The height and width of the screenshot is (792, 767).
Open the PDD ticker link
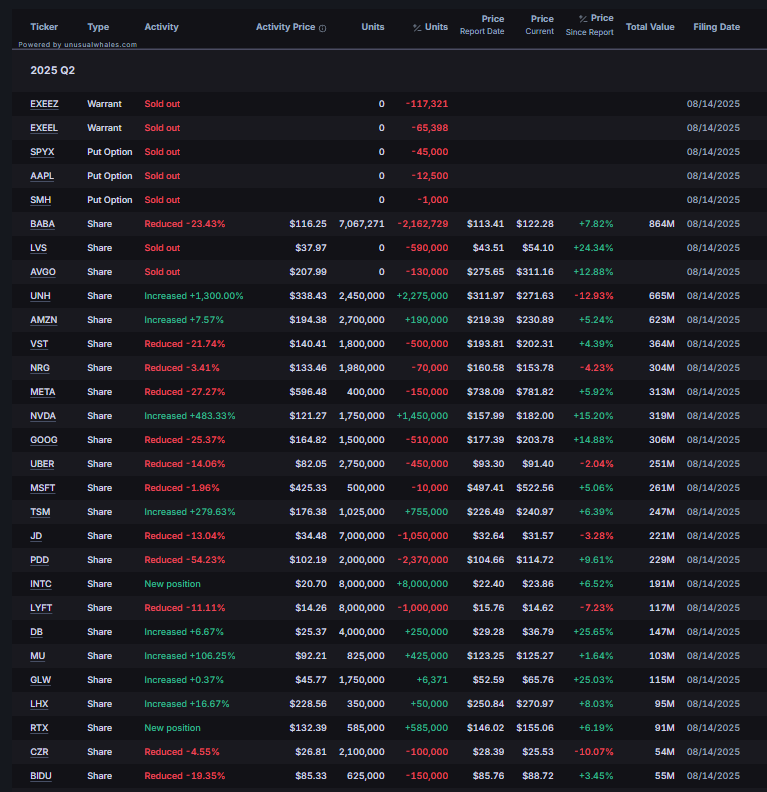[40, 560]
